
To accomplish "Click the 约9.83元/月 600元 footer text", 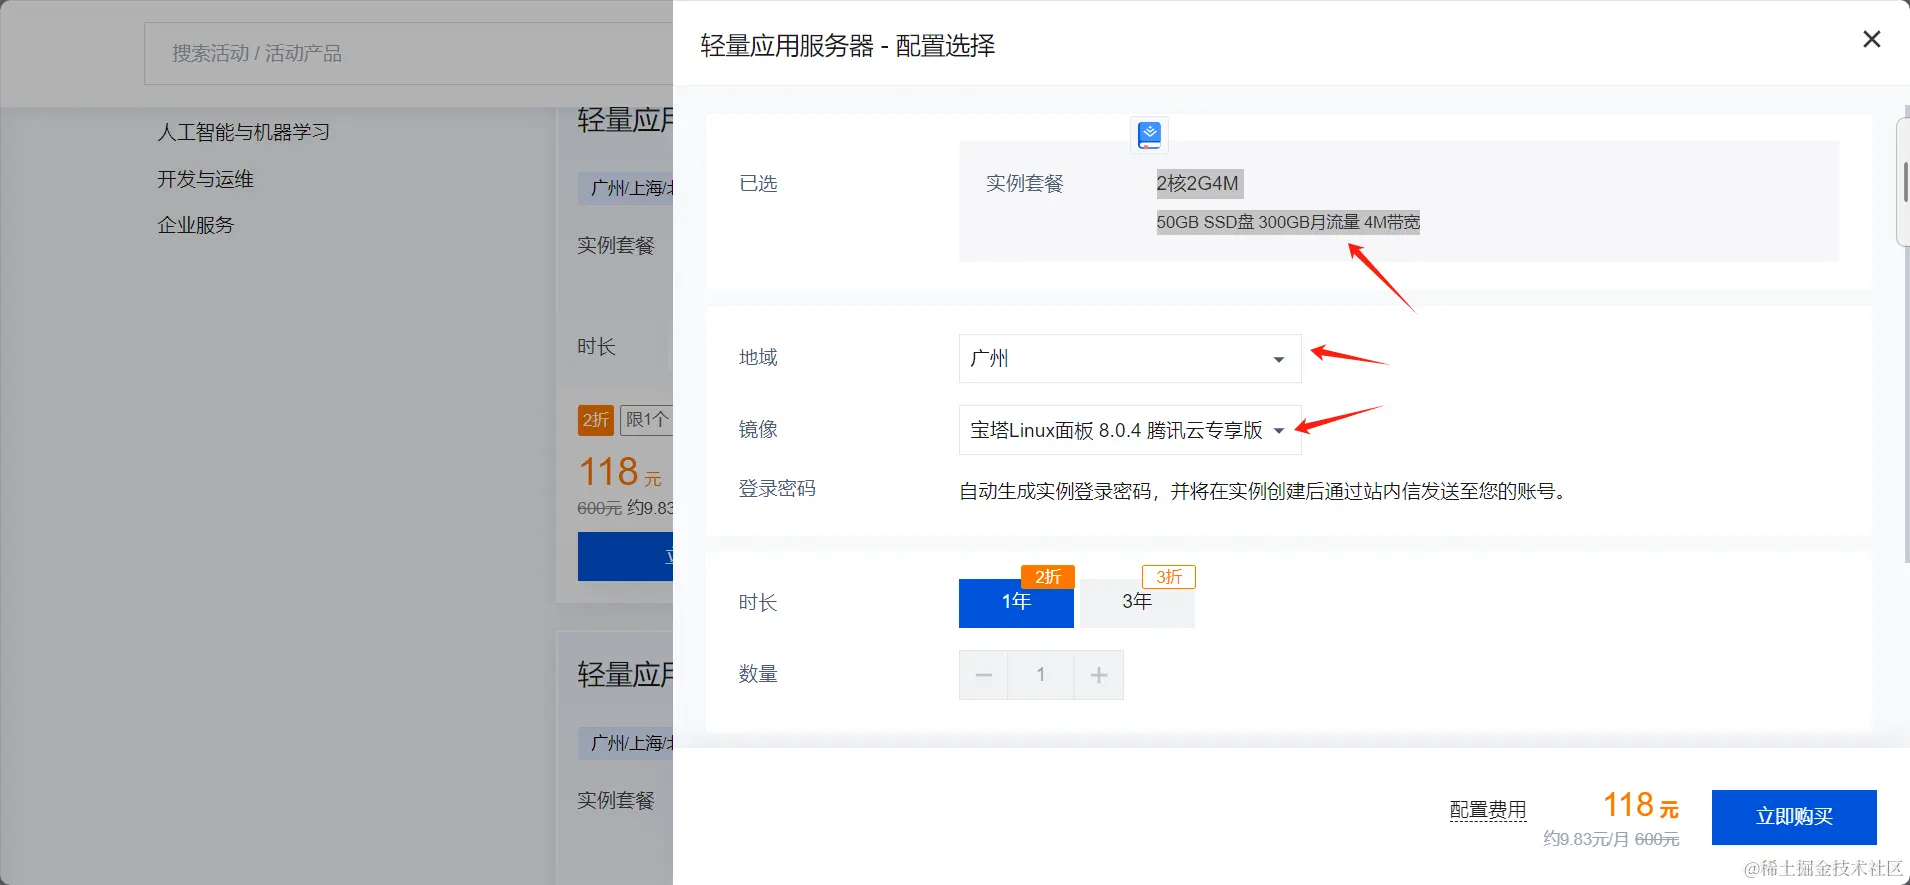I will pyautogui.click(x=1611, y=839).
